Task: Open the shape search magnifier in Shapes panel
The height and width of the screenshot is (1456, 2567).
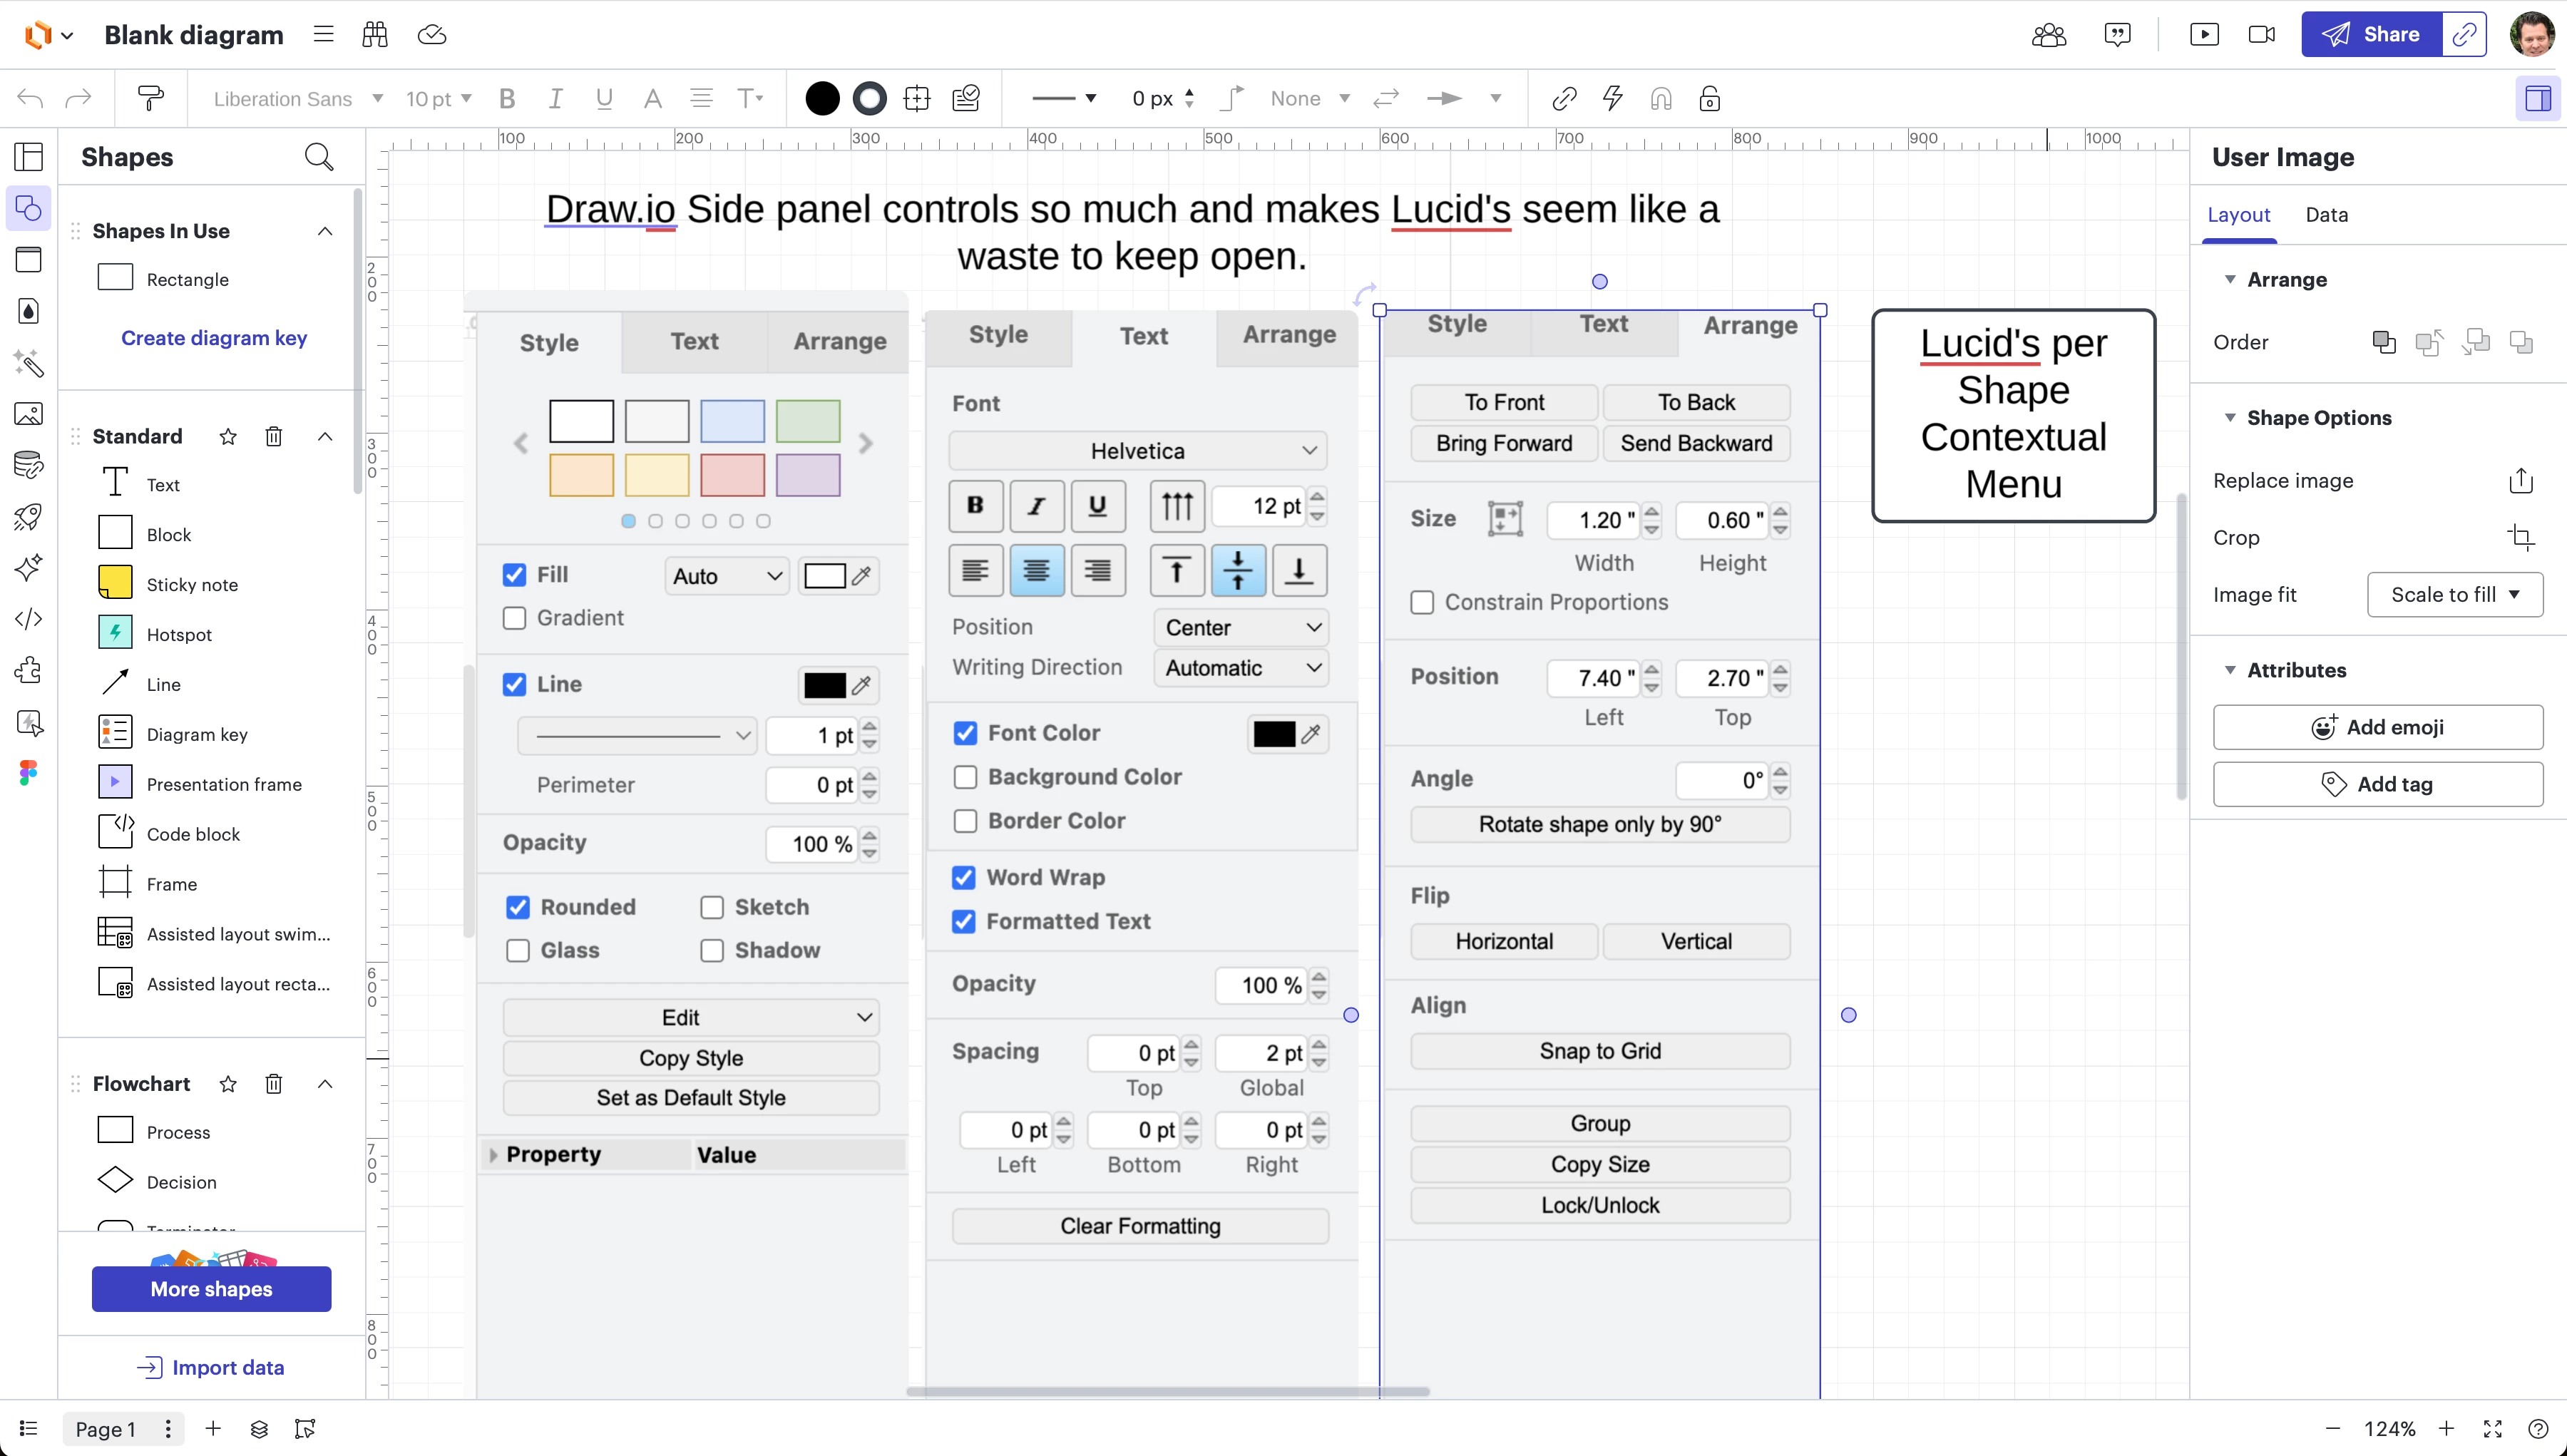Action: (x=318, y=157)
